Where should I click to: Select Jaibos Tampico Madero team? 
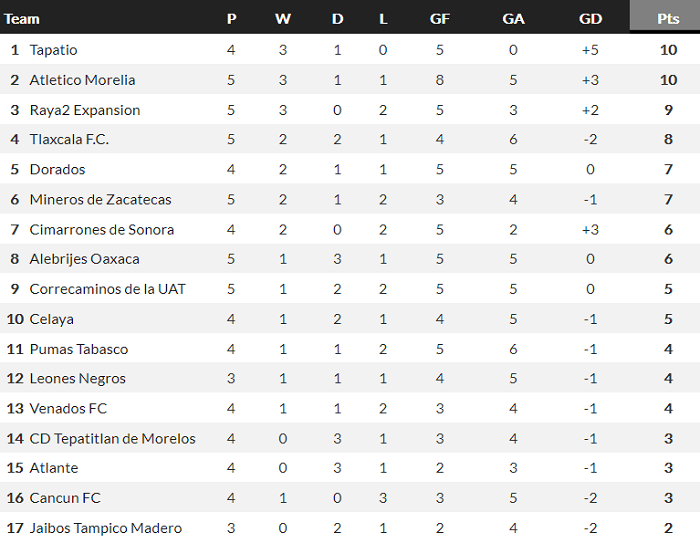pyautogui.click(x=105, y=528)
